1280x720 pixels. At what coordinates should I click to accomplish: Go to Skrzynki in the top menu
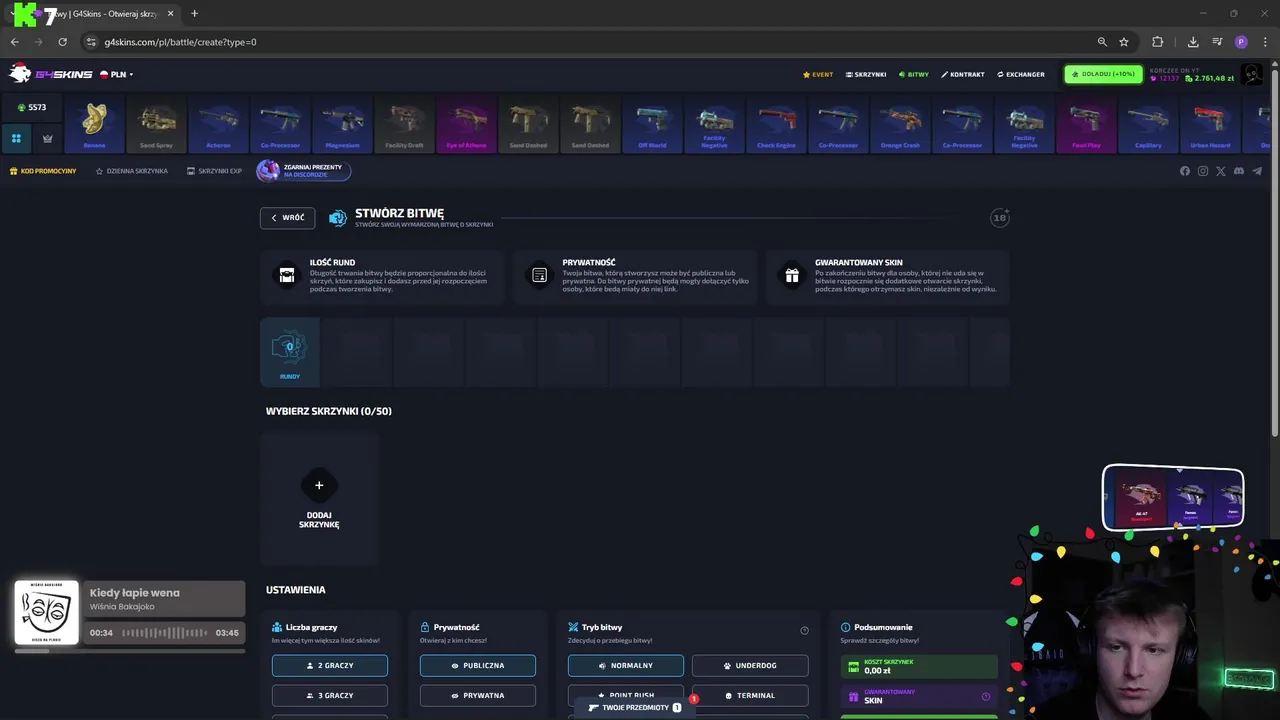tap(866, 74)
